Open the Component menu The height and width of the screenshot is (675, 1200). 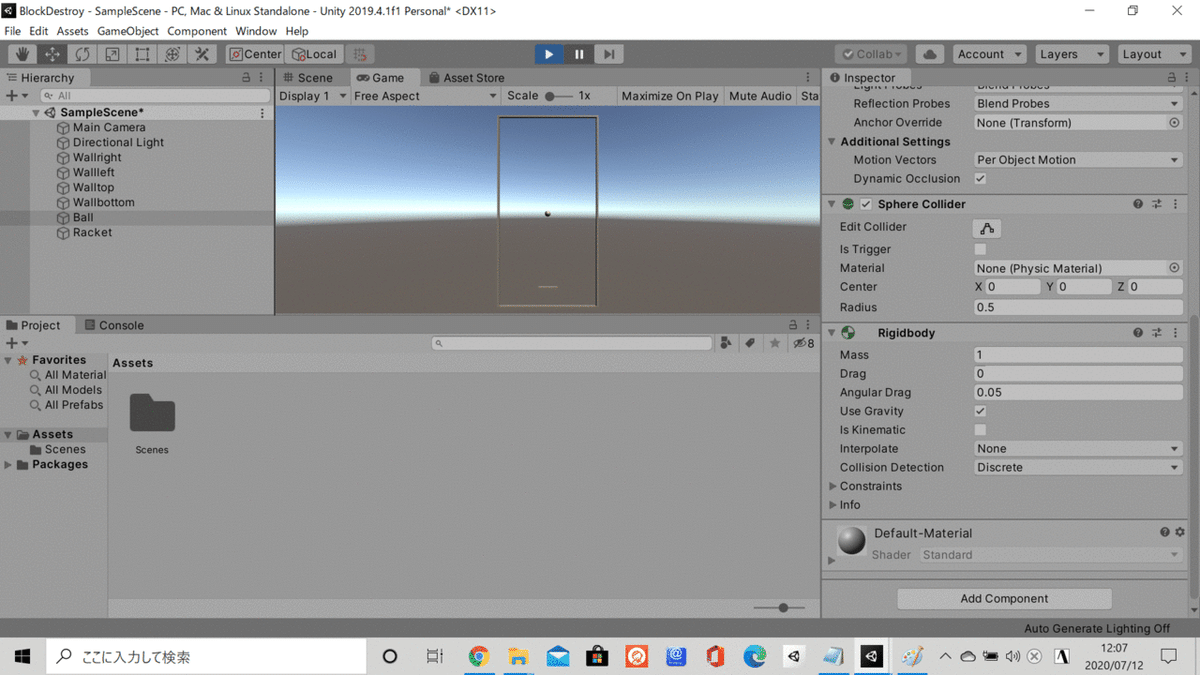[197, 31]
